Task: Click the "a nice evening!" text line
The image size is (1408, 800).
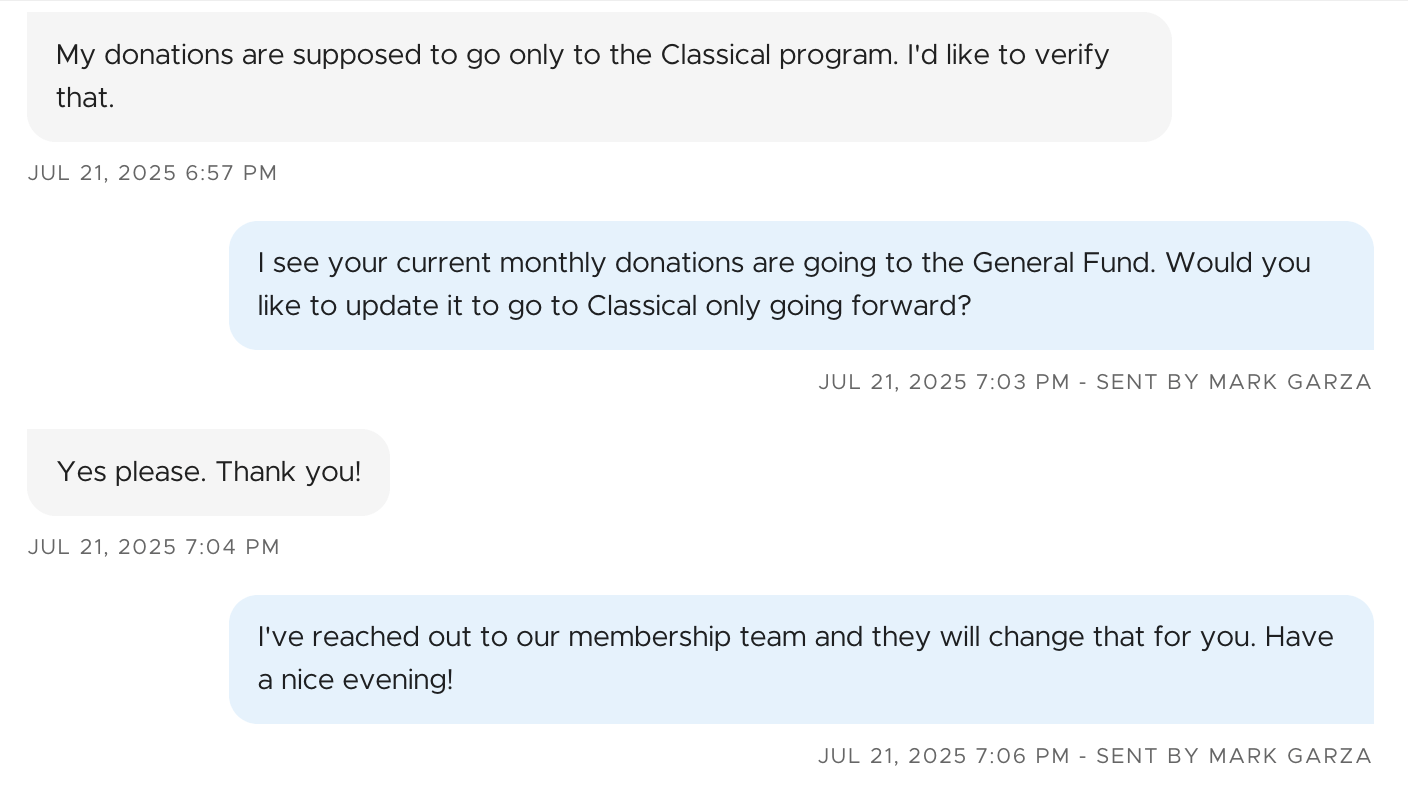Action: click(355, 680)
